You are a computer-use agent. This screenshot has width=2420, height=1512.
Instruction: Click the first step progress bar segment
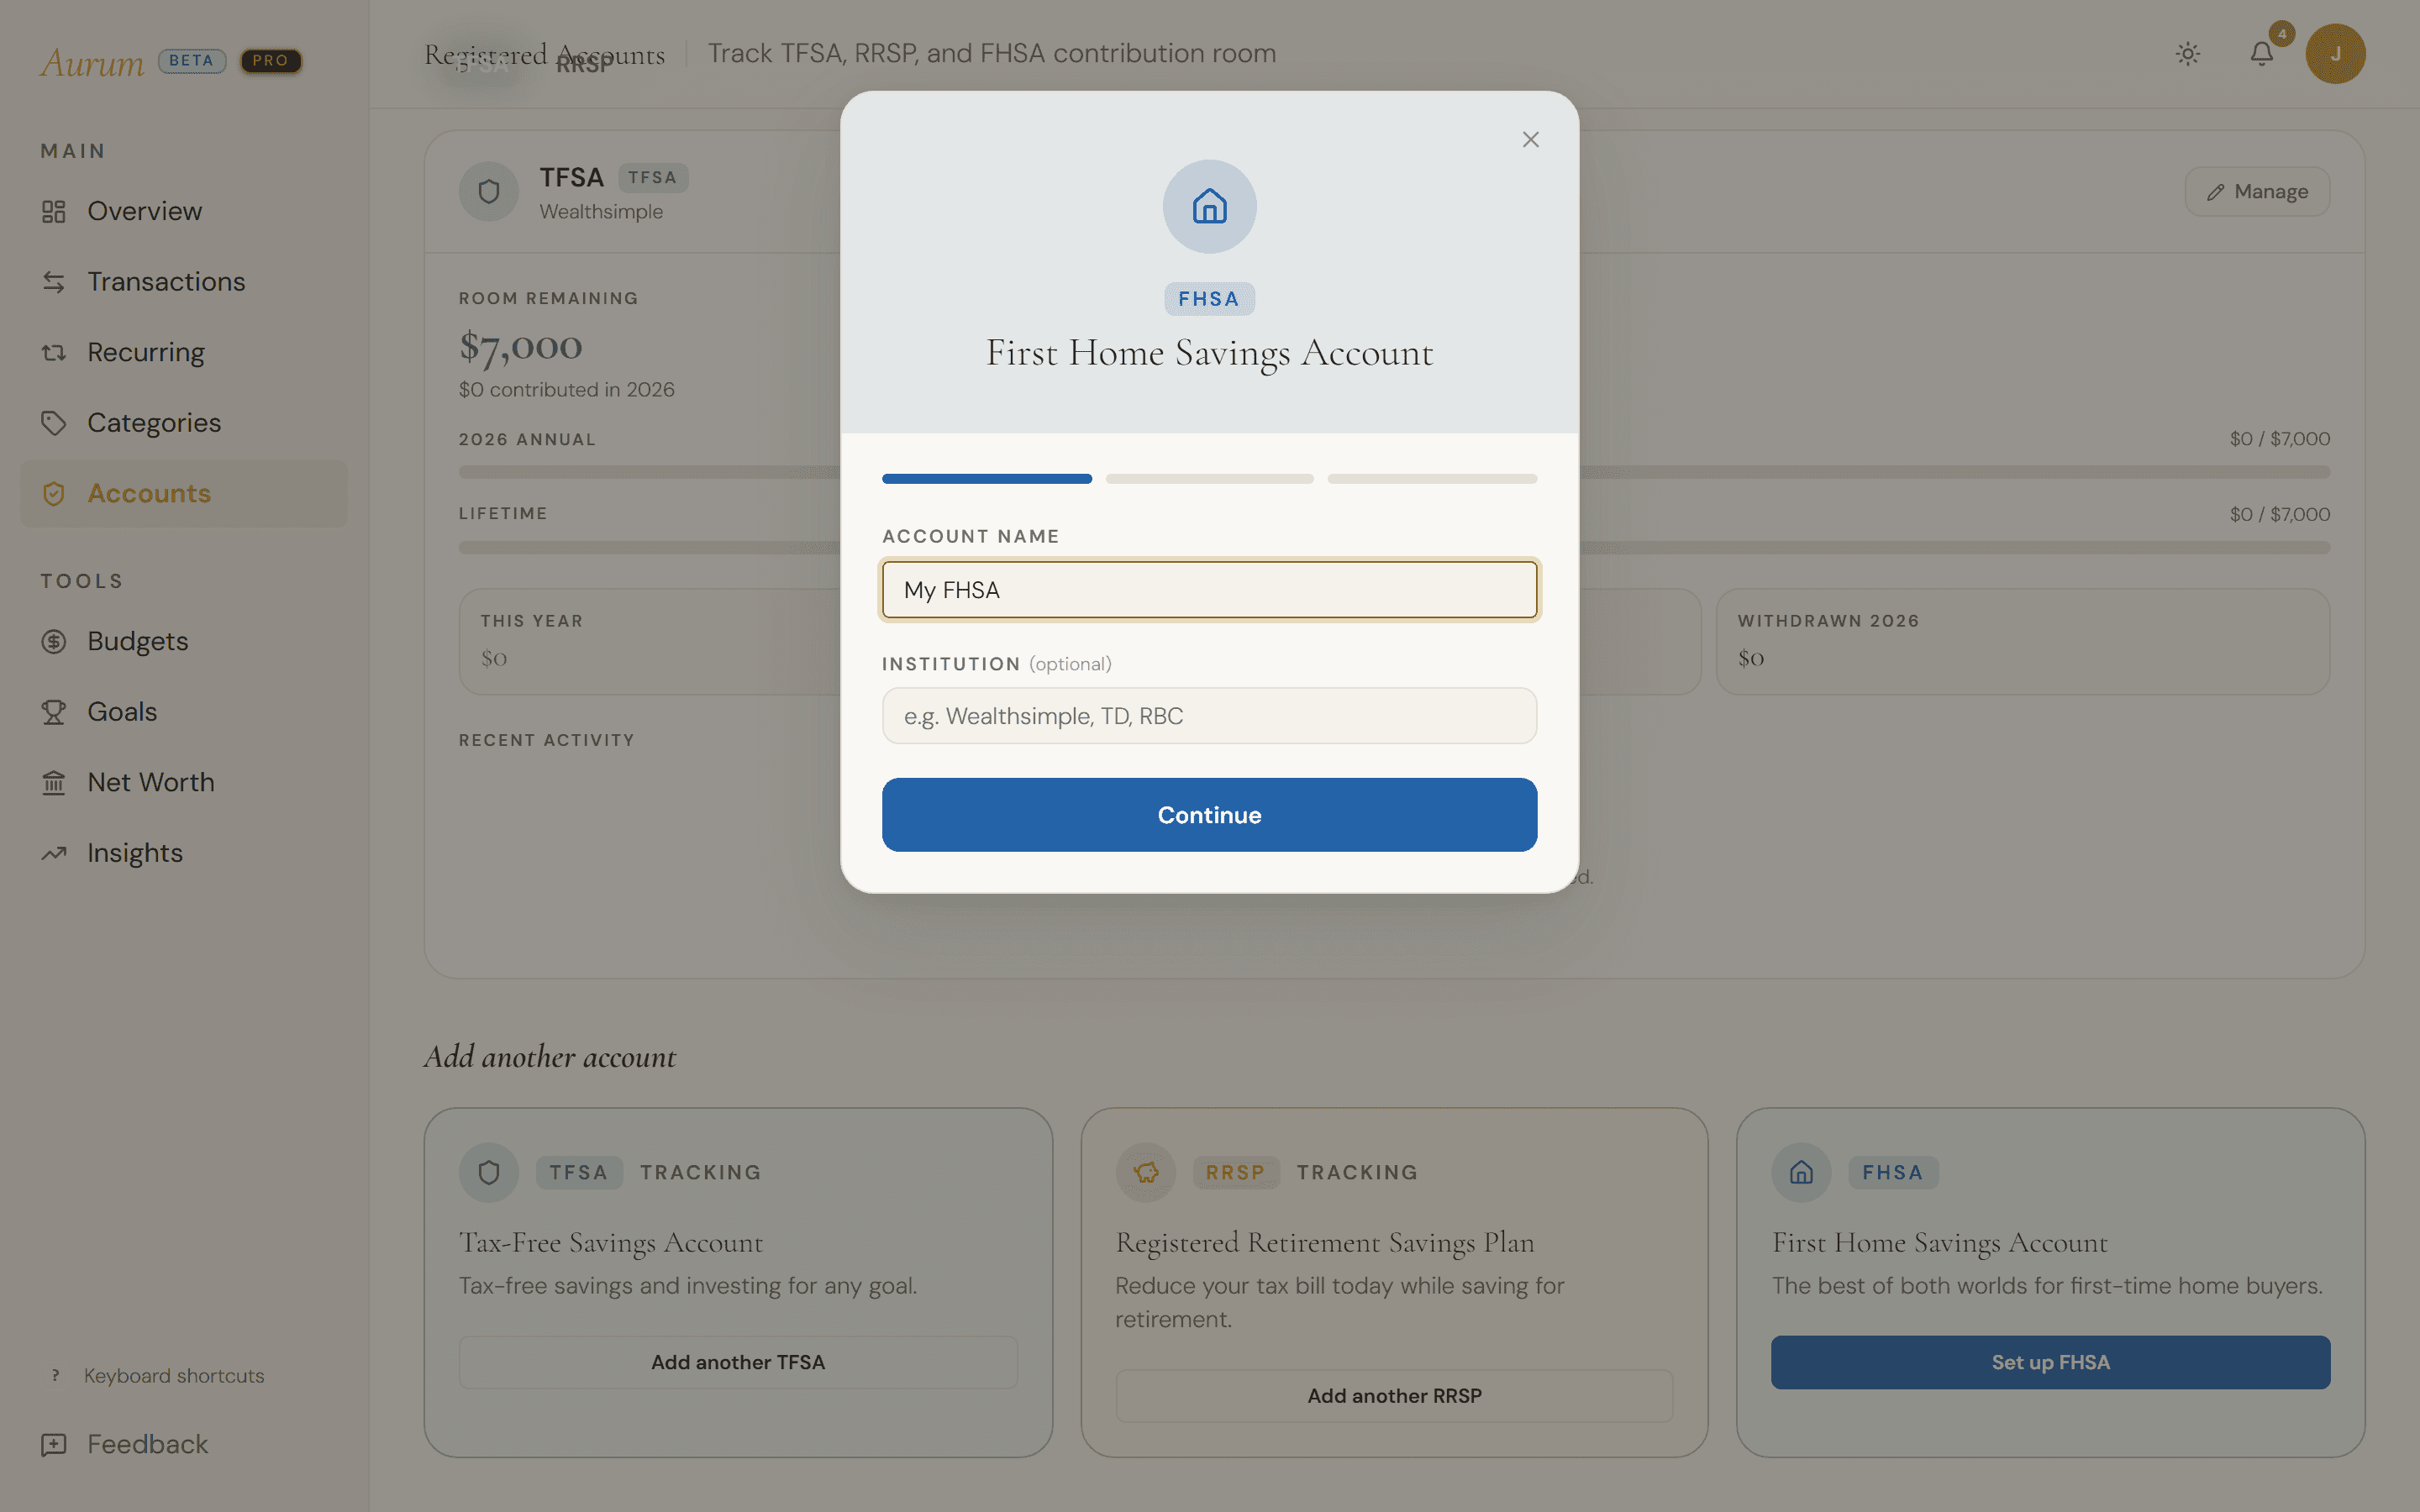pyautogui.click(x=987, y=479)
